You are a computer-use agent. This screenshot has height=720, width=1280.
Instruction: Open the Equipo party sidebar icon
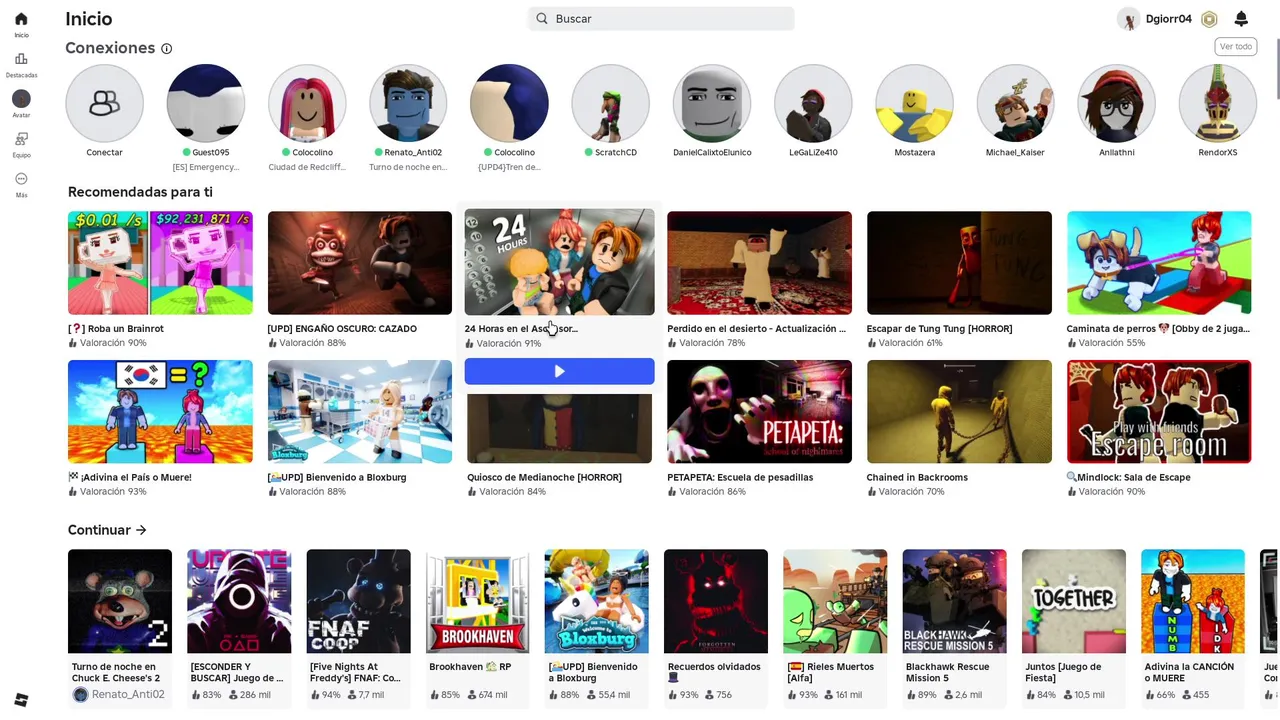point(21,139)
